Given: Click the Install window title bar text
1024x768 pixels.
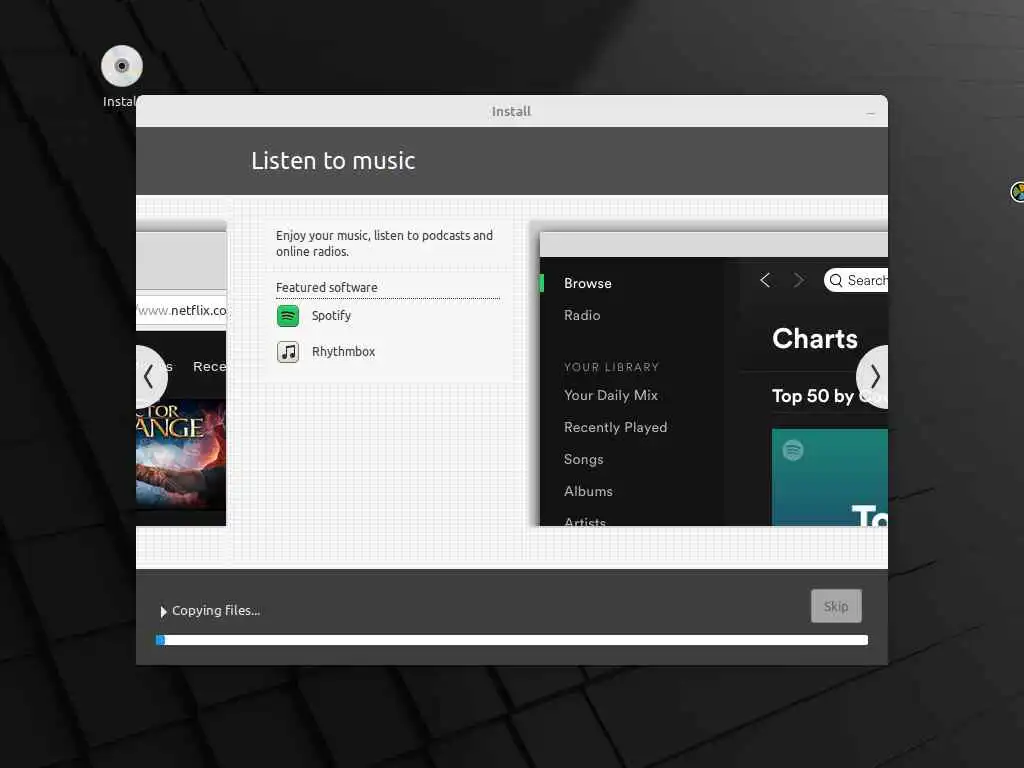Looking at the screenshot, I should tap(511, 112).
